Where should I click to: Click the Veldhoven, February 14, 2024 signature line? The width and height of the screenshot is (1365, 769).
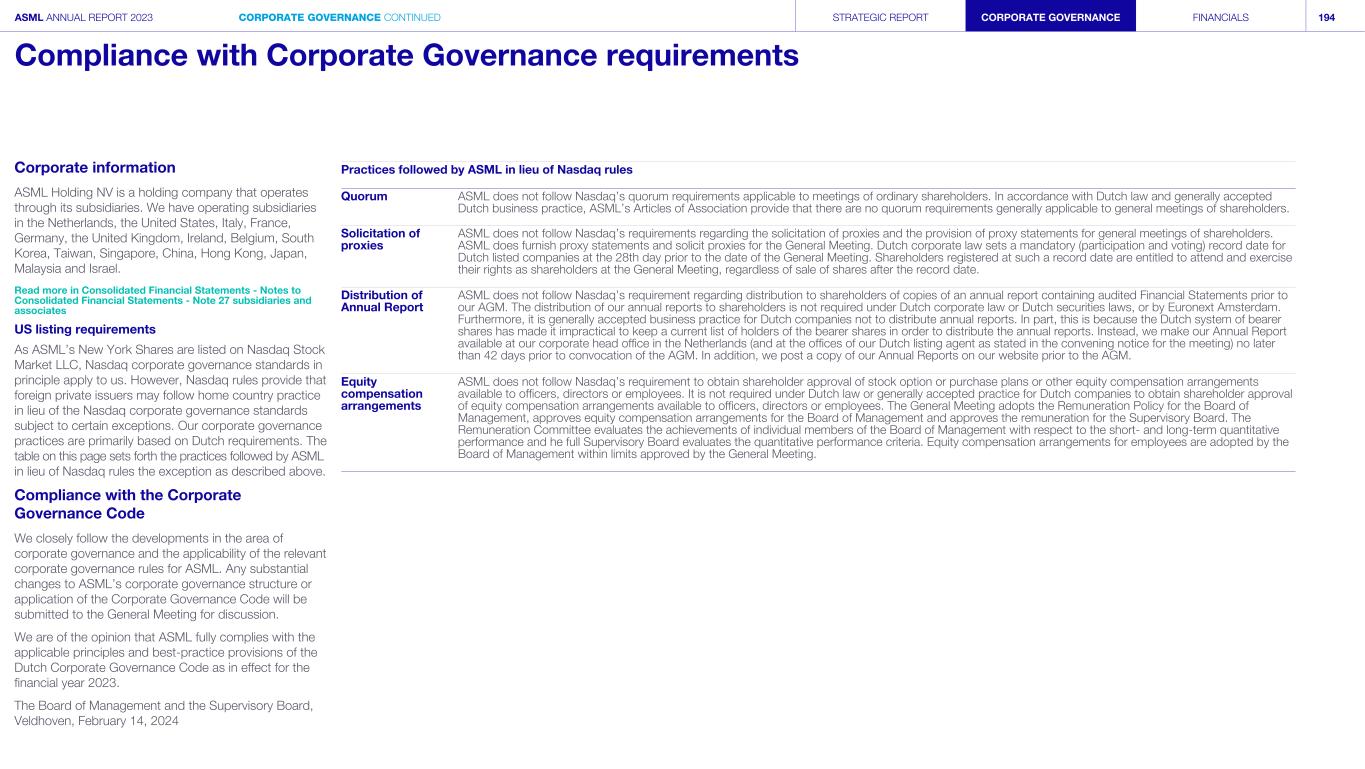pyautogui.click(x=97, y=721)
